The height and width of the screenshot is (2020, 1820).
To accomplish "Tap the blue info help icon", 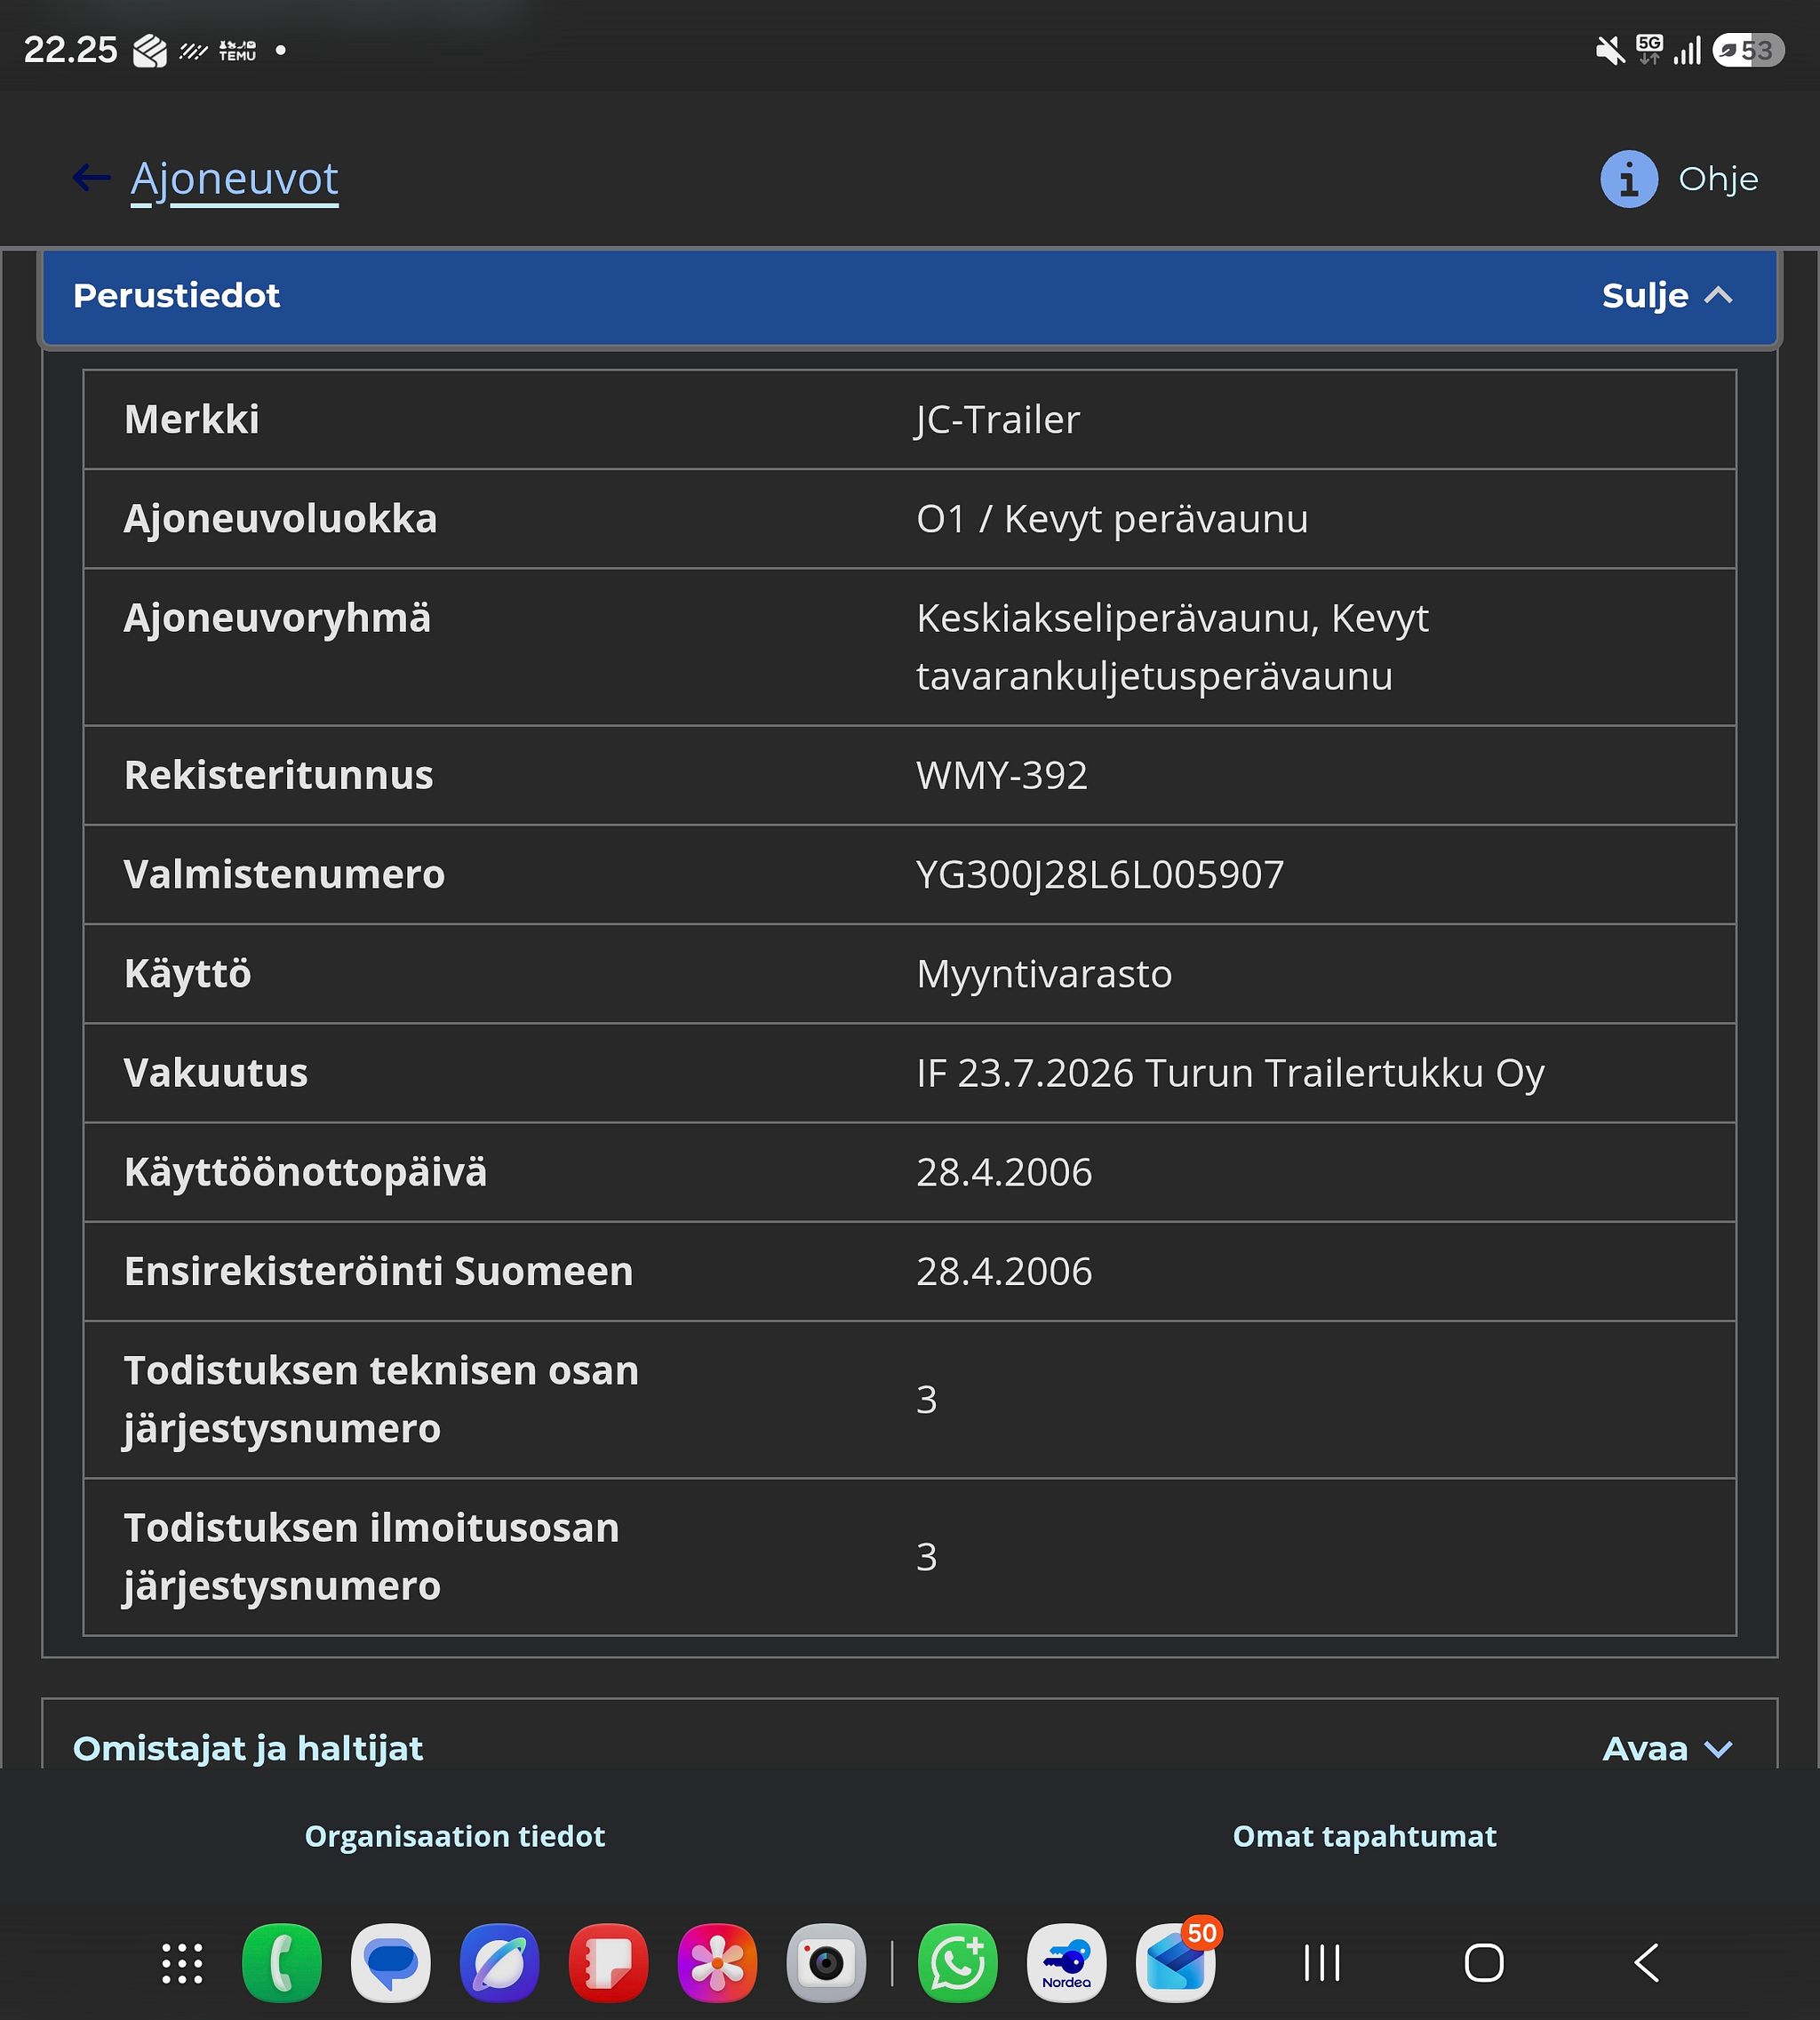I will point(1629,179).
